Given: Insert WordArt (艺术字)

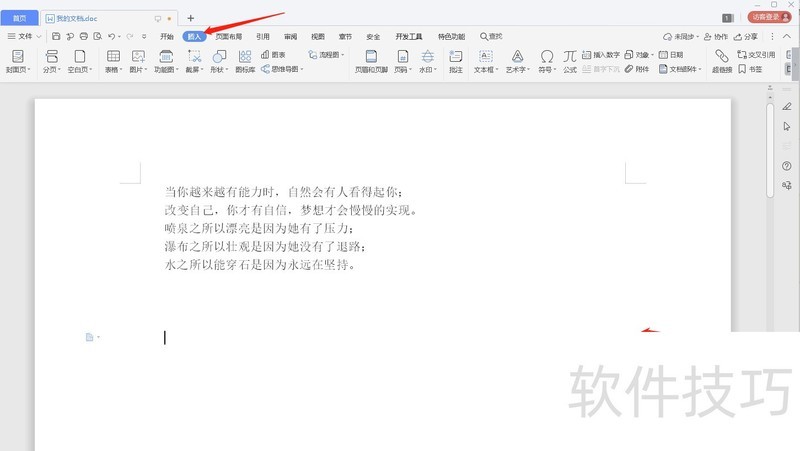Looking at the screenshot, I should tap(518, 61).
